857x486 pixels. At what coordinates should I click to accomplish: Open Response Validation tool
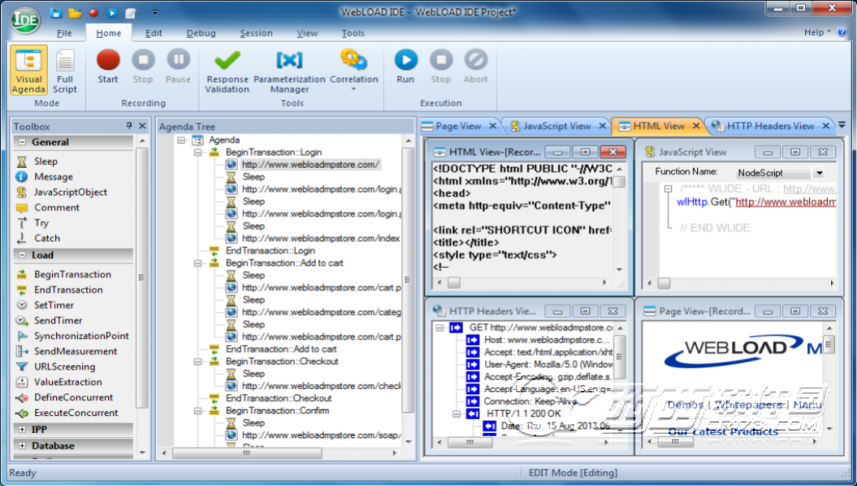coord(227,71)
